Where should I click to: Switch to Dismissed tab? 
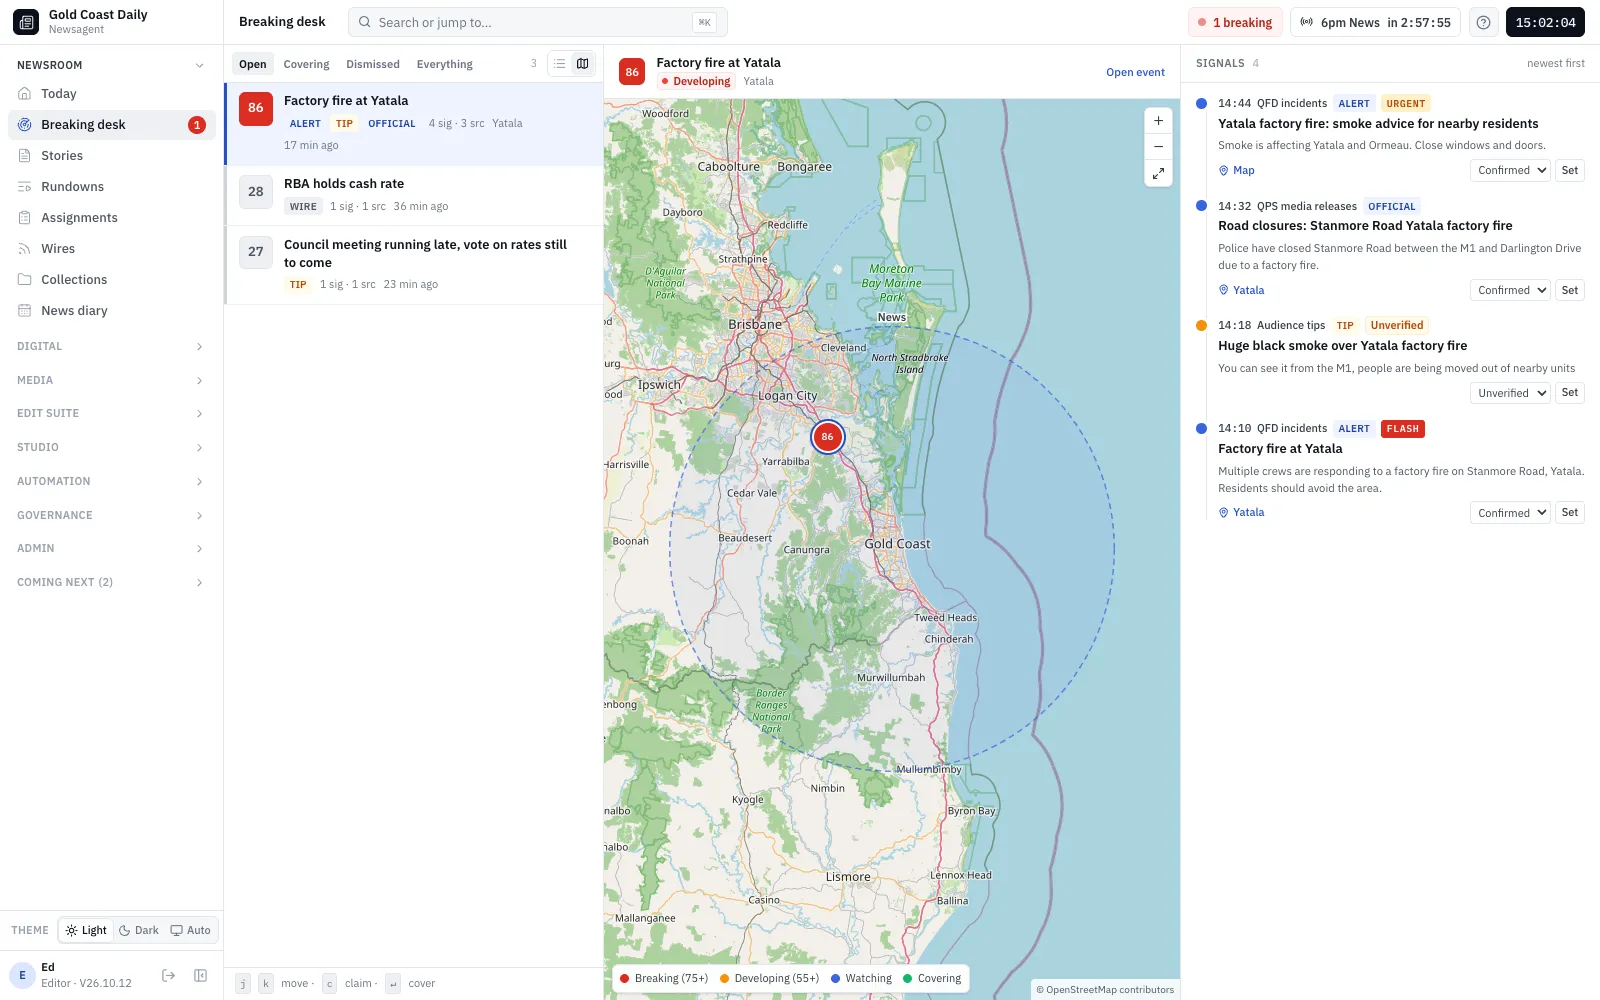tap(373, 64)
